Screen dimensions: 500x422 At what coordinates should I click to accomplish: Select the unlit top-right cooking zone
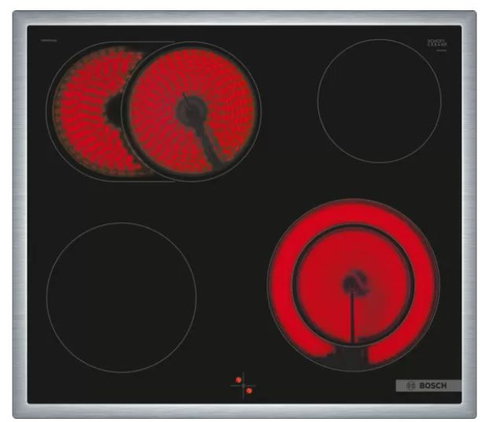pos(379,101)
